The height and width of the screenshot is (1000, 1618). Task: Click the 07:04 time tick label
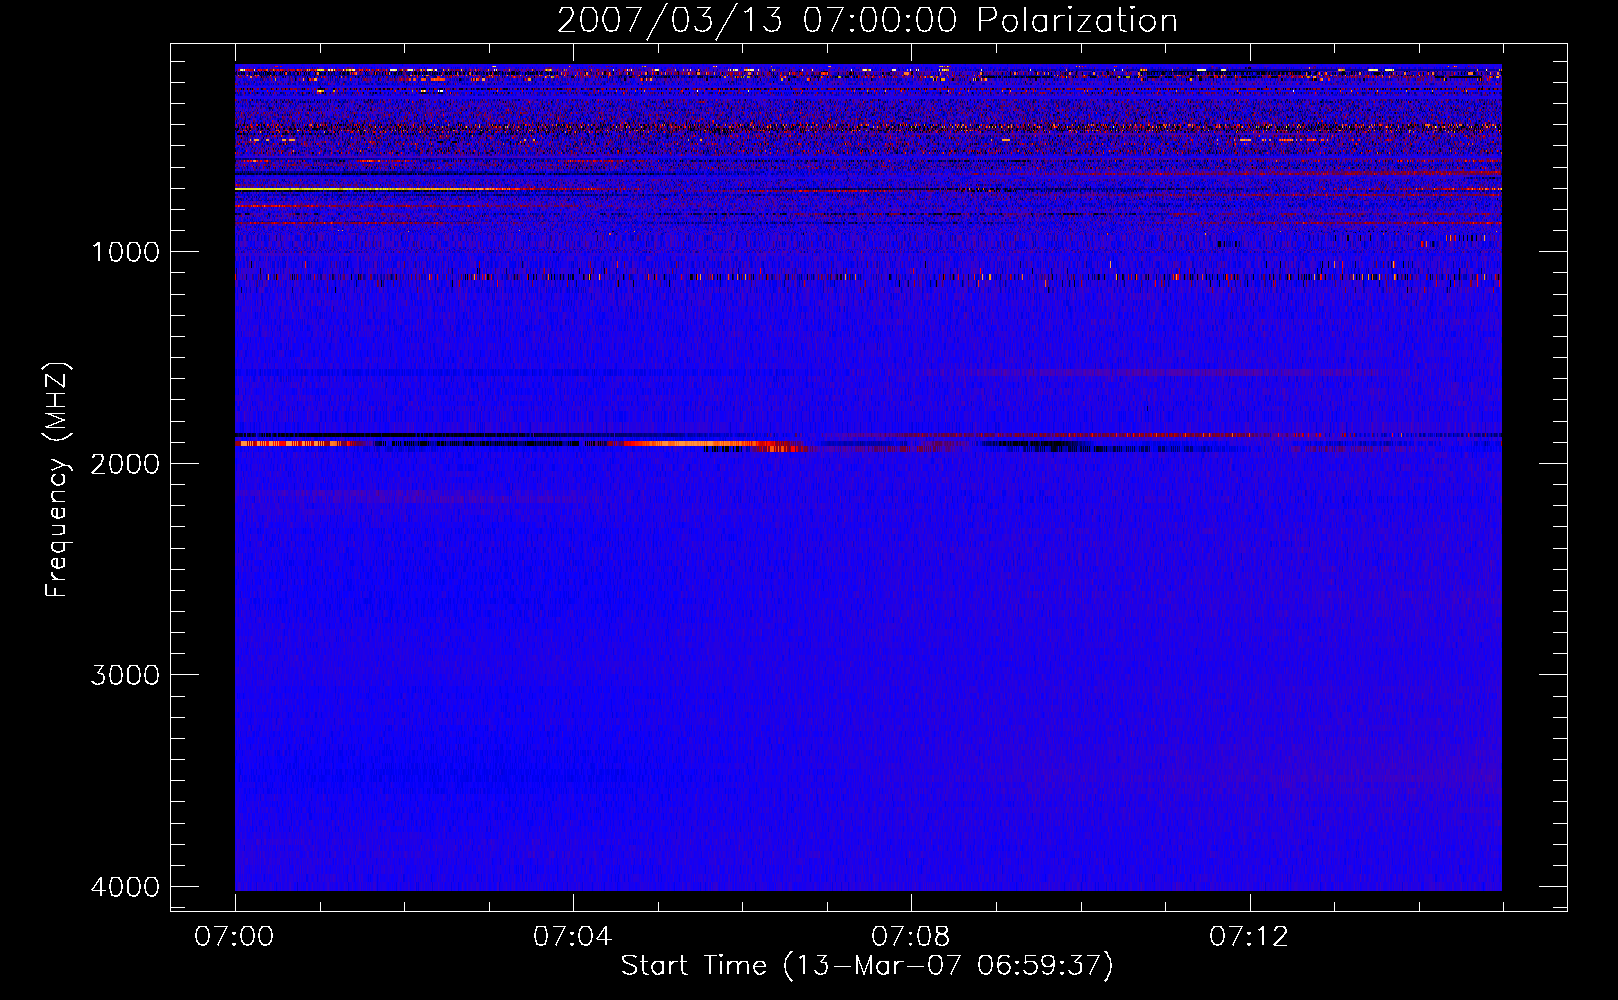coord(572,937)
